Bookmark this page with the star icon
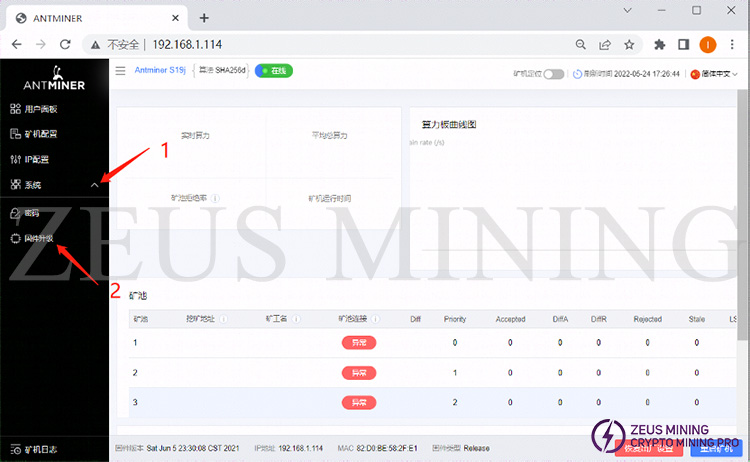 point(629,44)
